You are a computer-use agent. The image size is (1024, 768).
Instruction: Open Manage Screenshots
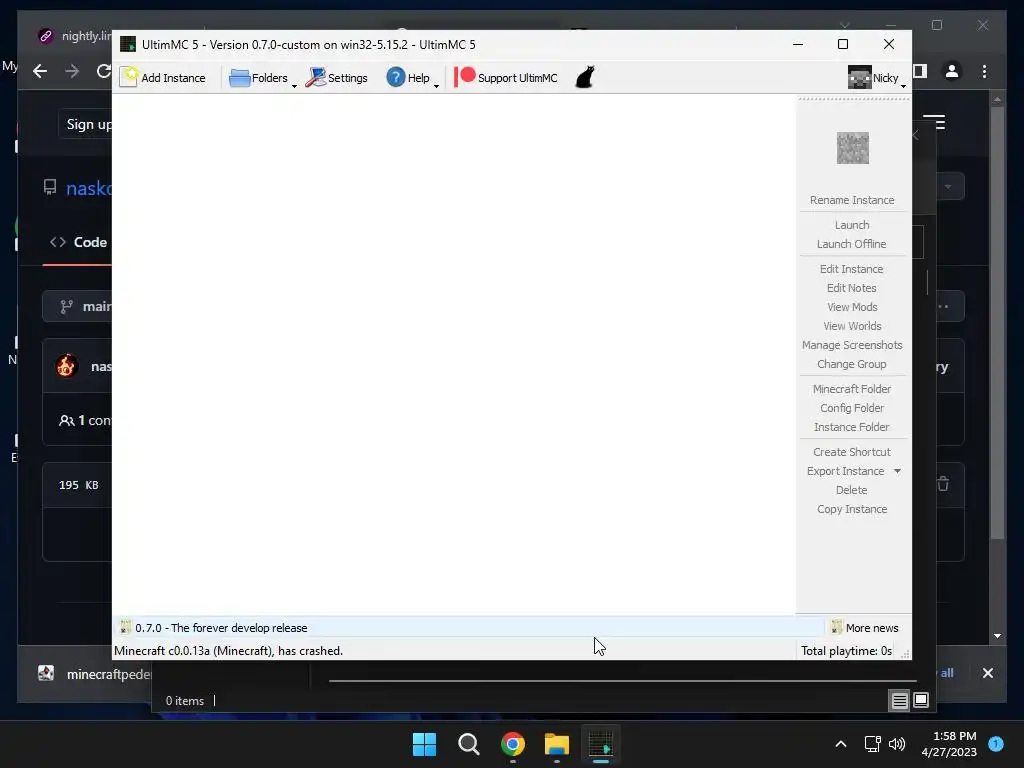[x=852, y=345]
